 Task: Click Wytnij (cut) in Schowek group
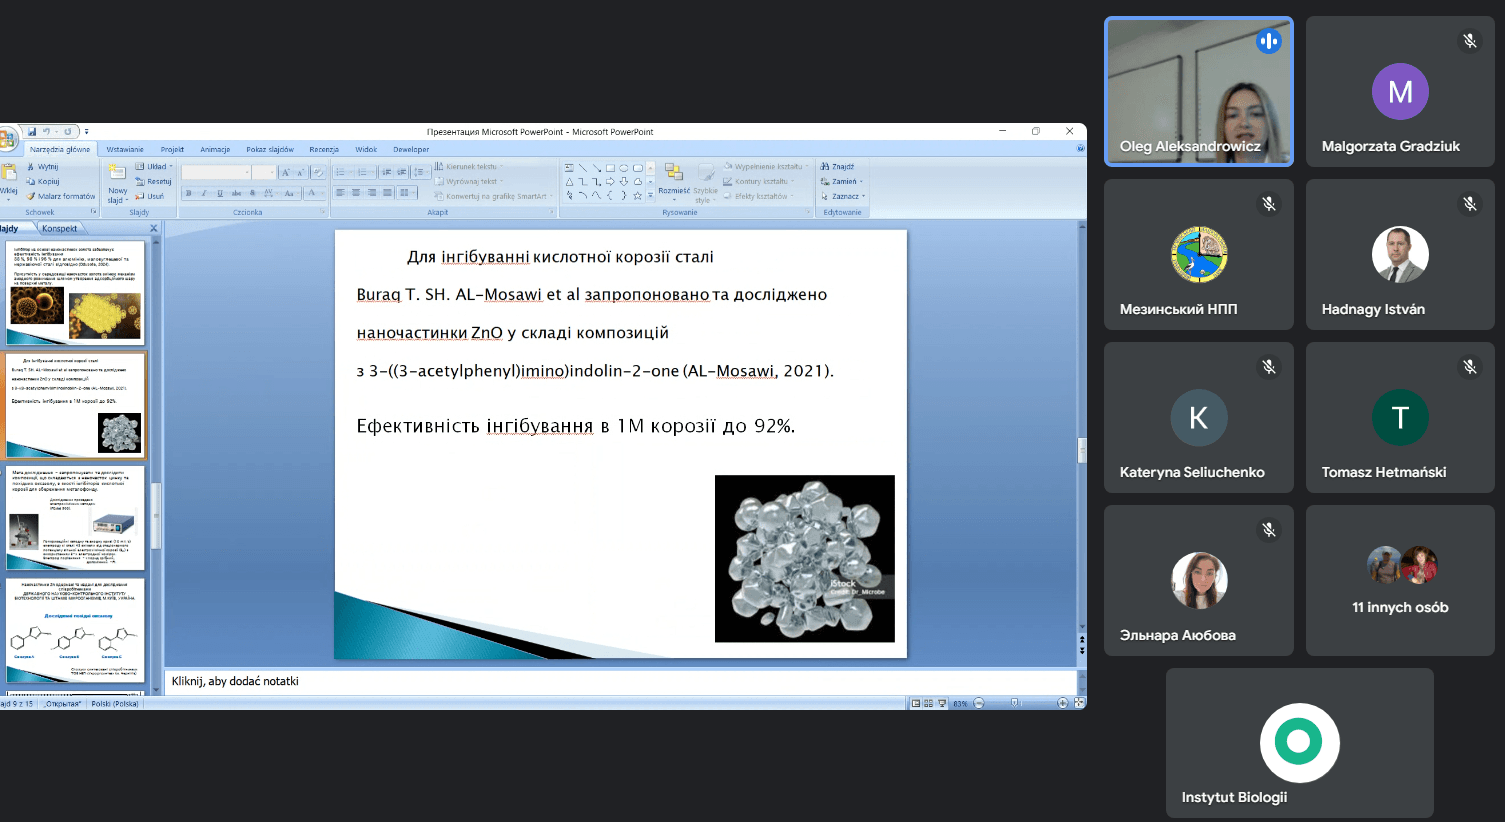click(43, 167)
